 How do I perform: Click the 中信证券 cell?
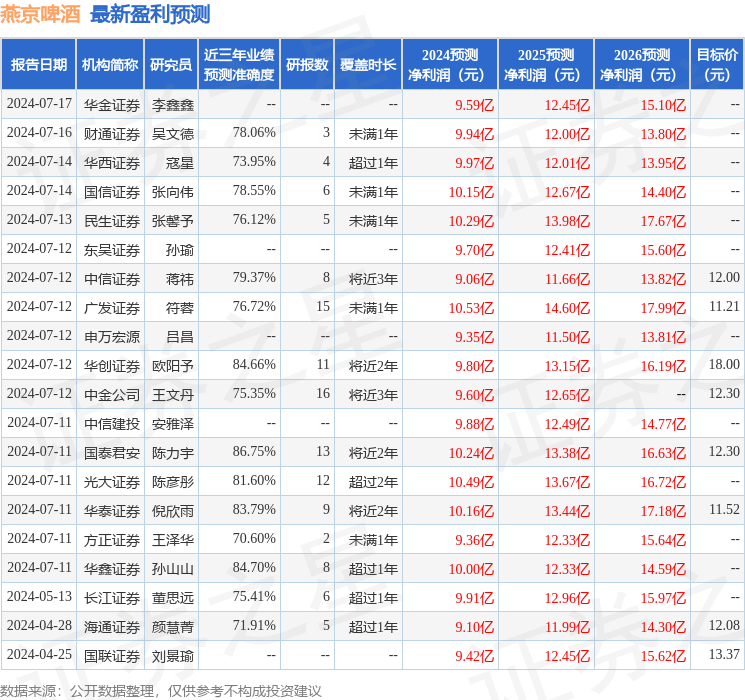click(112, 279)
